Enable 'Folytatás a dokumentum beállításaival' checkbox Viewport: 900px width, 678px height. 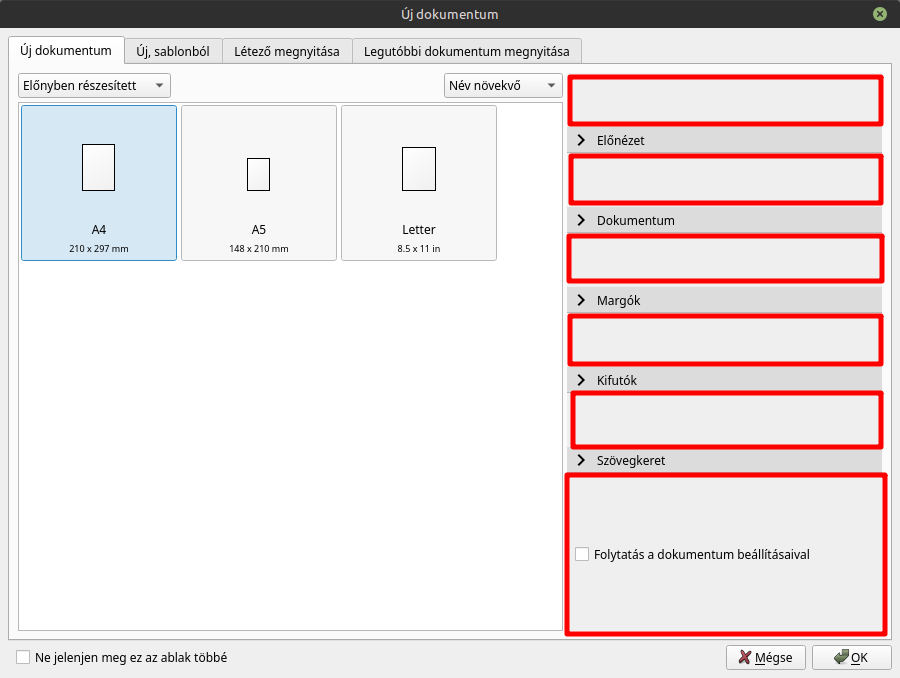582,554
